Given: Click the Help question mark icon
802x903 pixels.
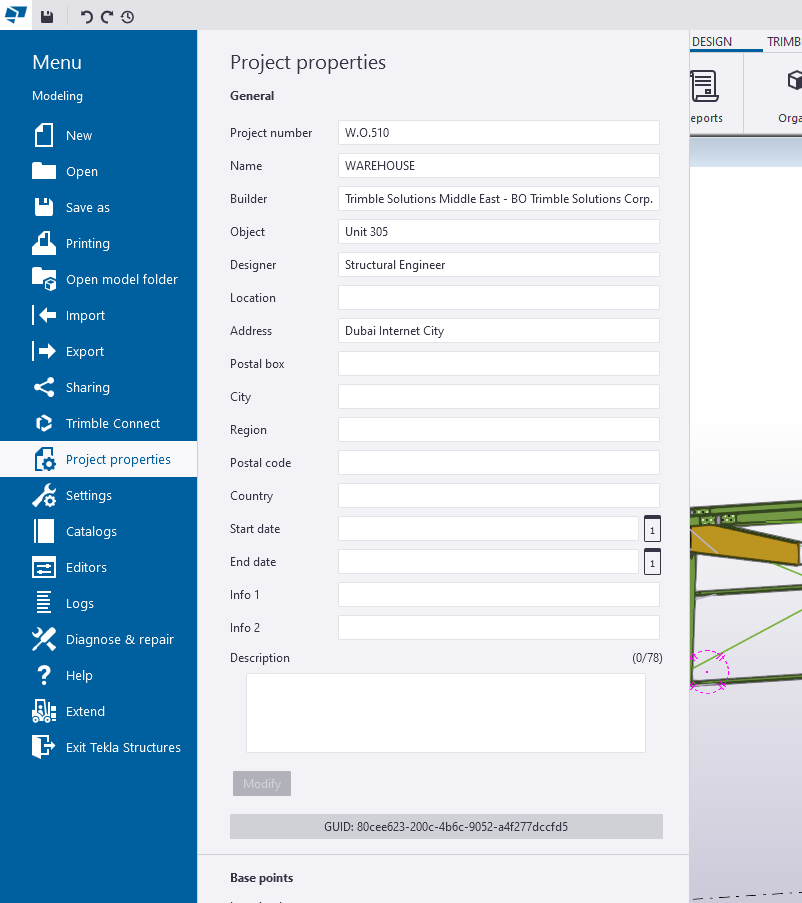Looking at the screenshot, I should click(x=44, y=675).
